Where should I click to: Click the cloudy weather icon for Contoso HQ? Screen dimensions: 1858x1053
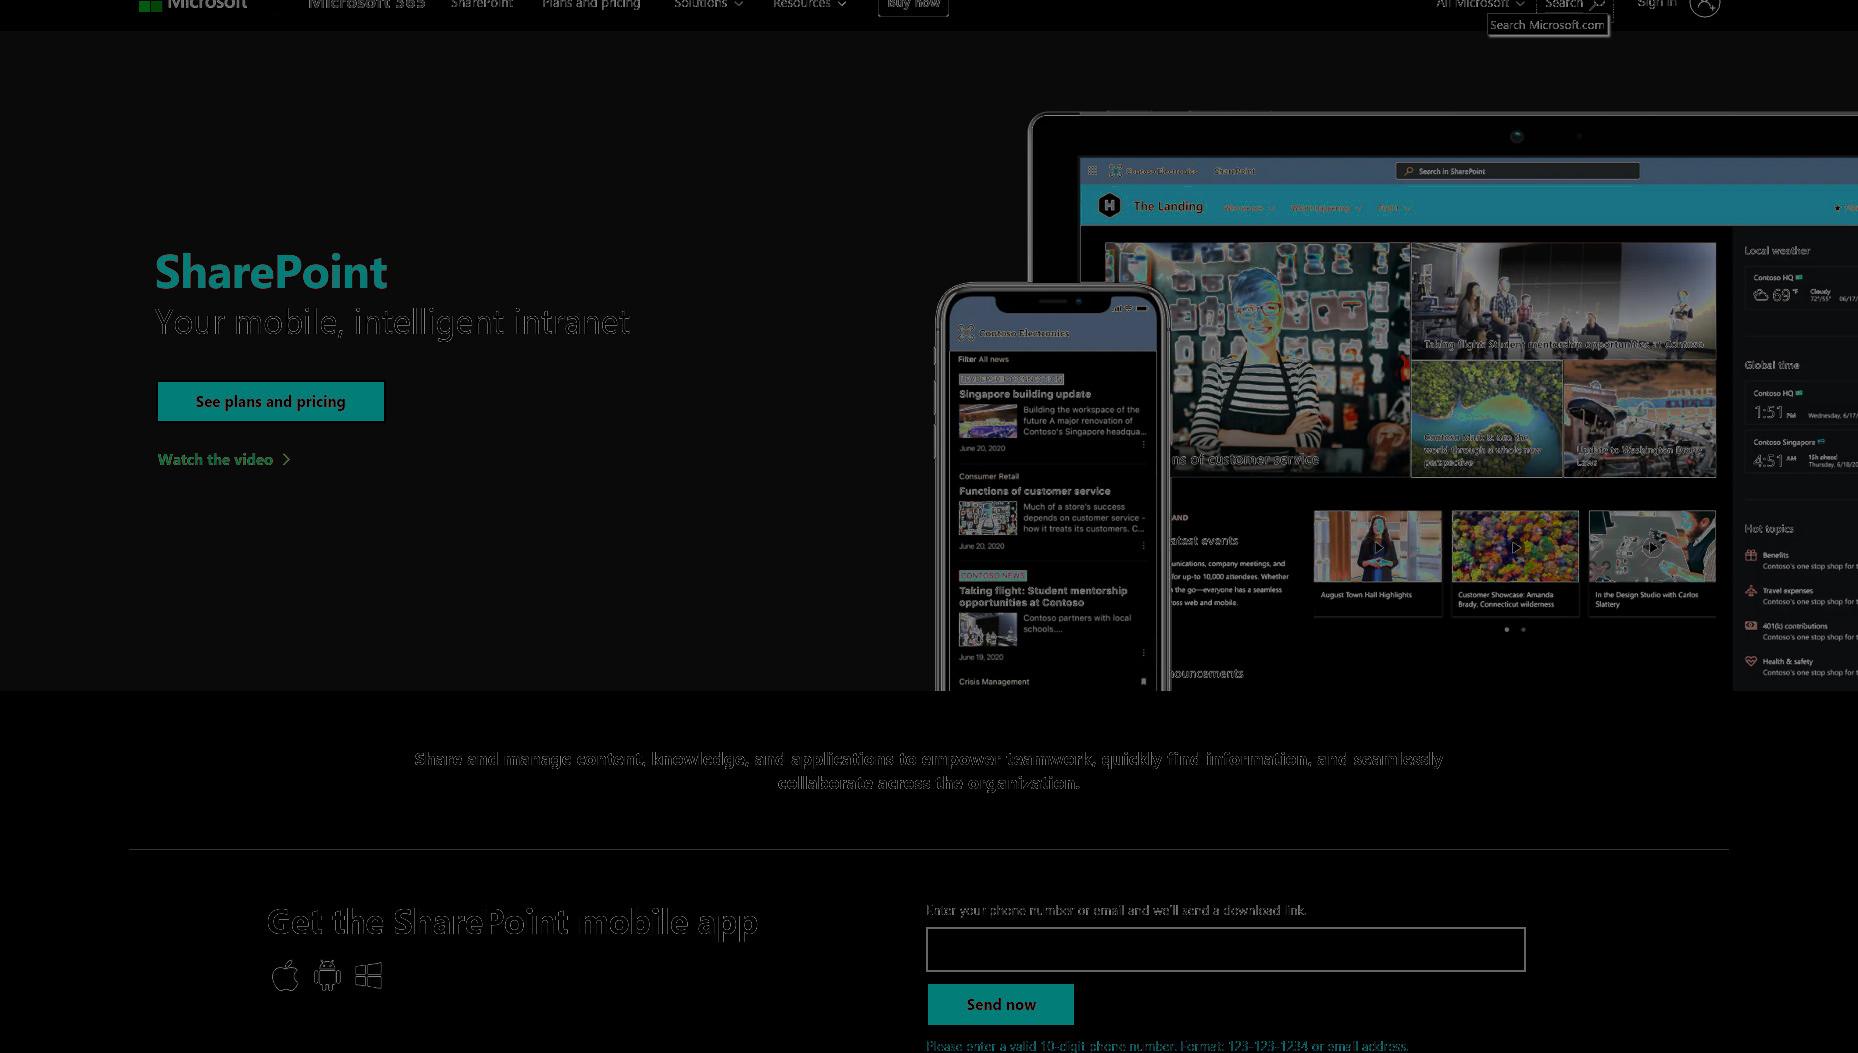coord(1761,295)
